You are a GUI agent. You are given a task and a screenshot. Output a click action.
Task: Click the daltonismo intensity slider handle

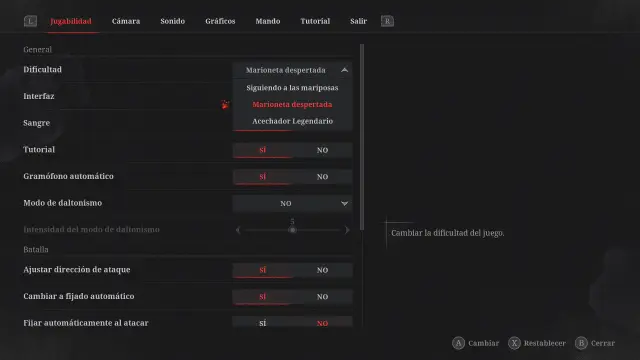point(292,230)
